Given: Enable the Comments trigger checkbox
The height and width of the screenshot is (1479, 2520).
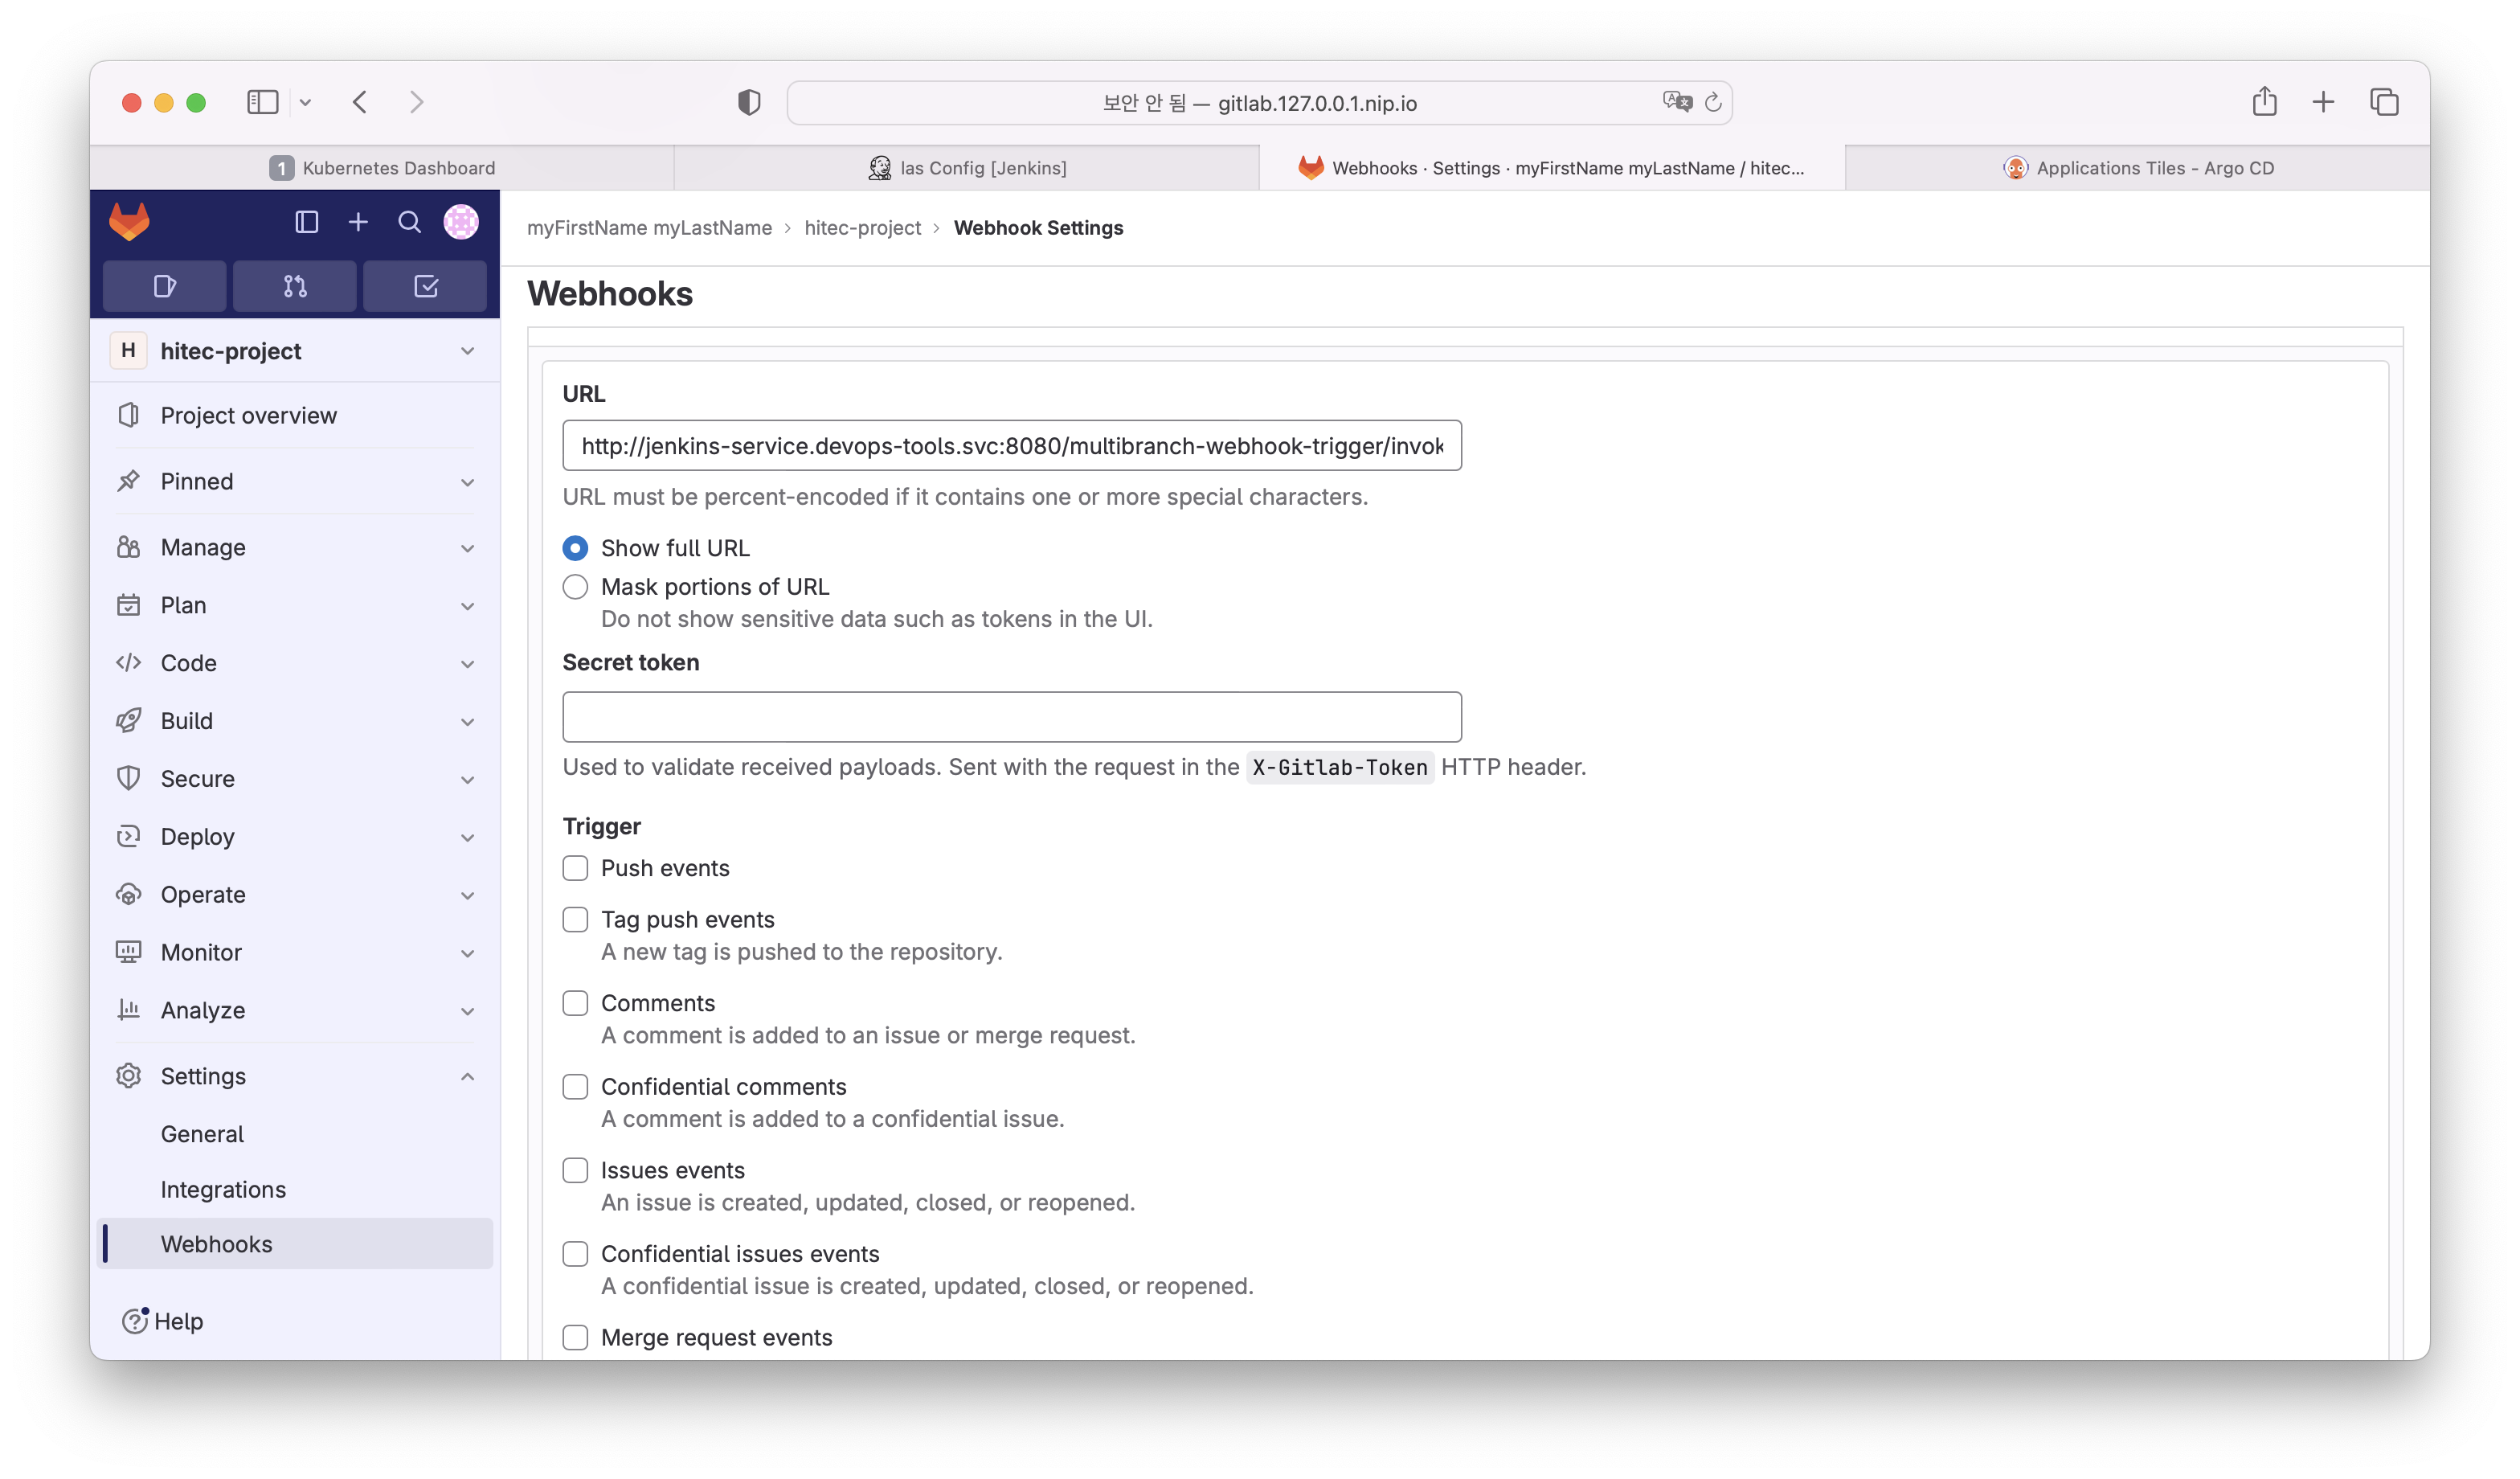Looking at the screenshot, I should pos(575,1002).
